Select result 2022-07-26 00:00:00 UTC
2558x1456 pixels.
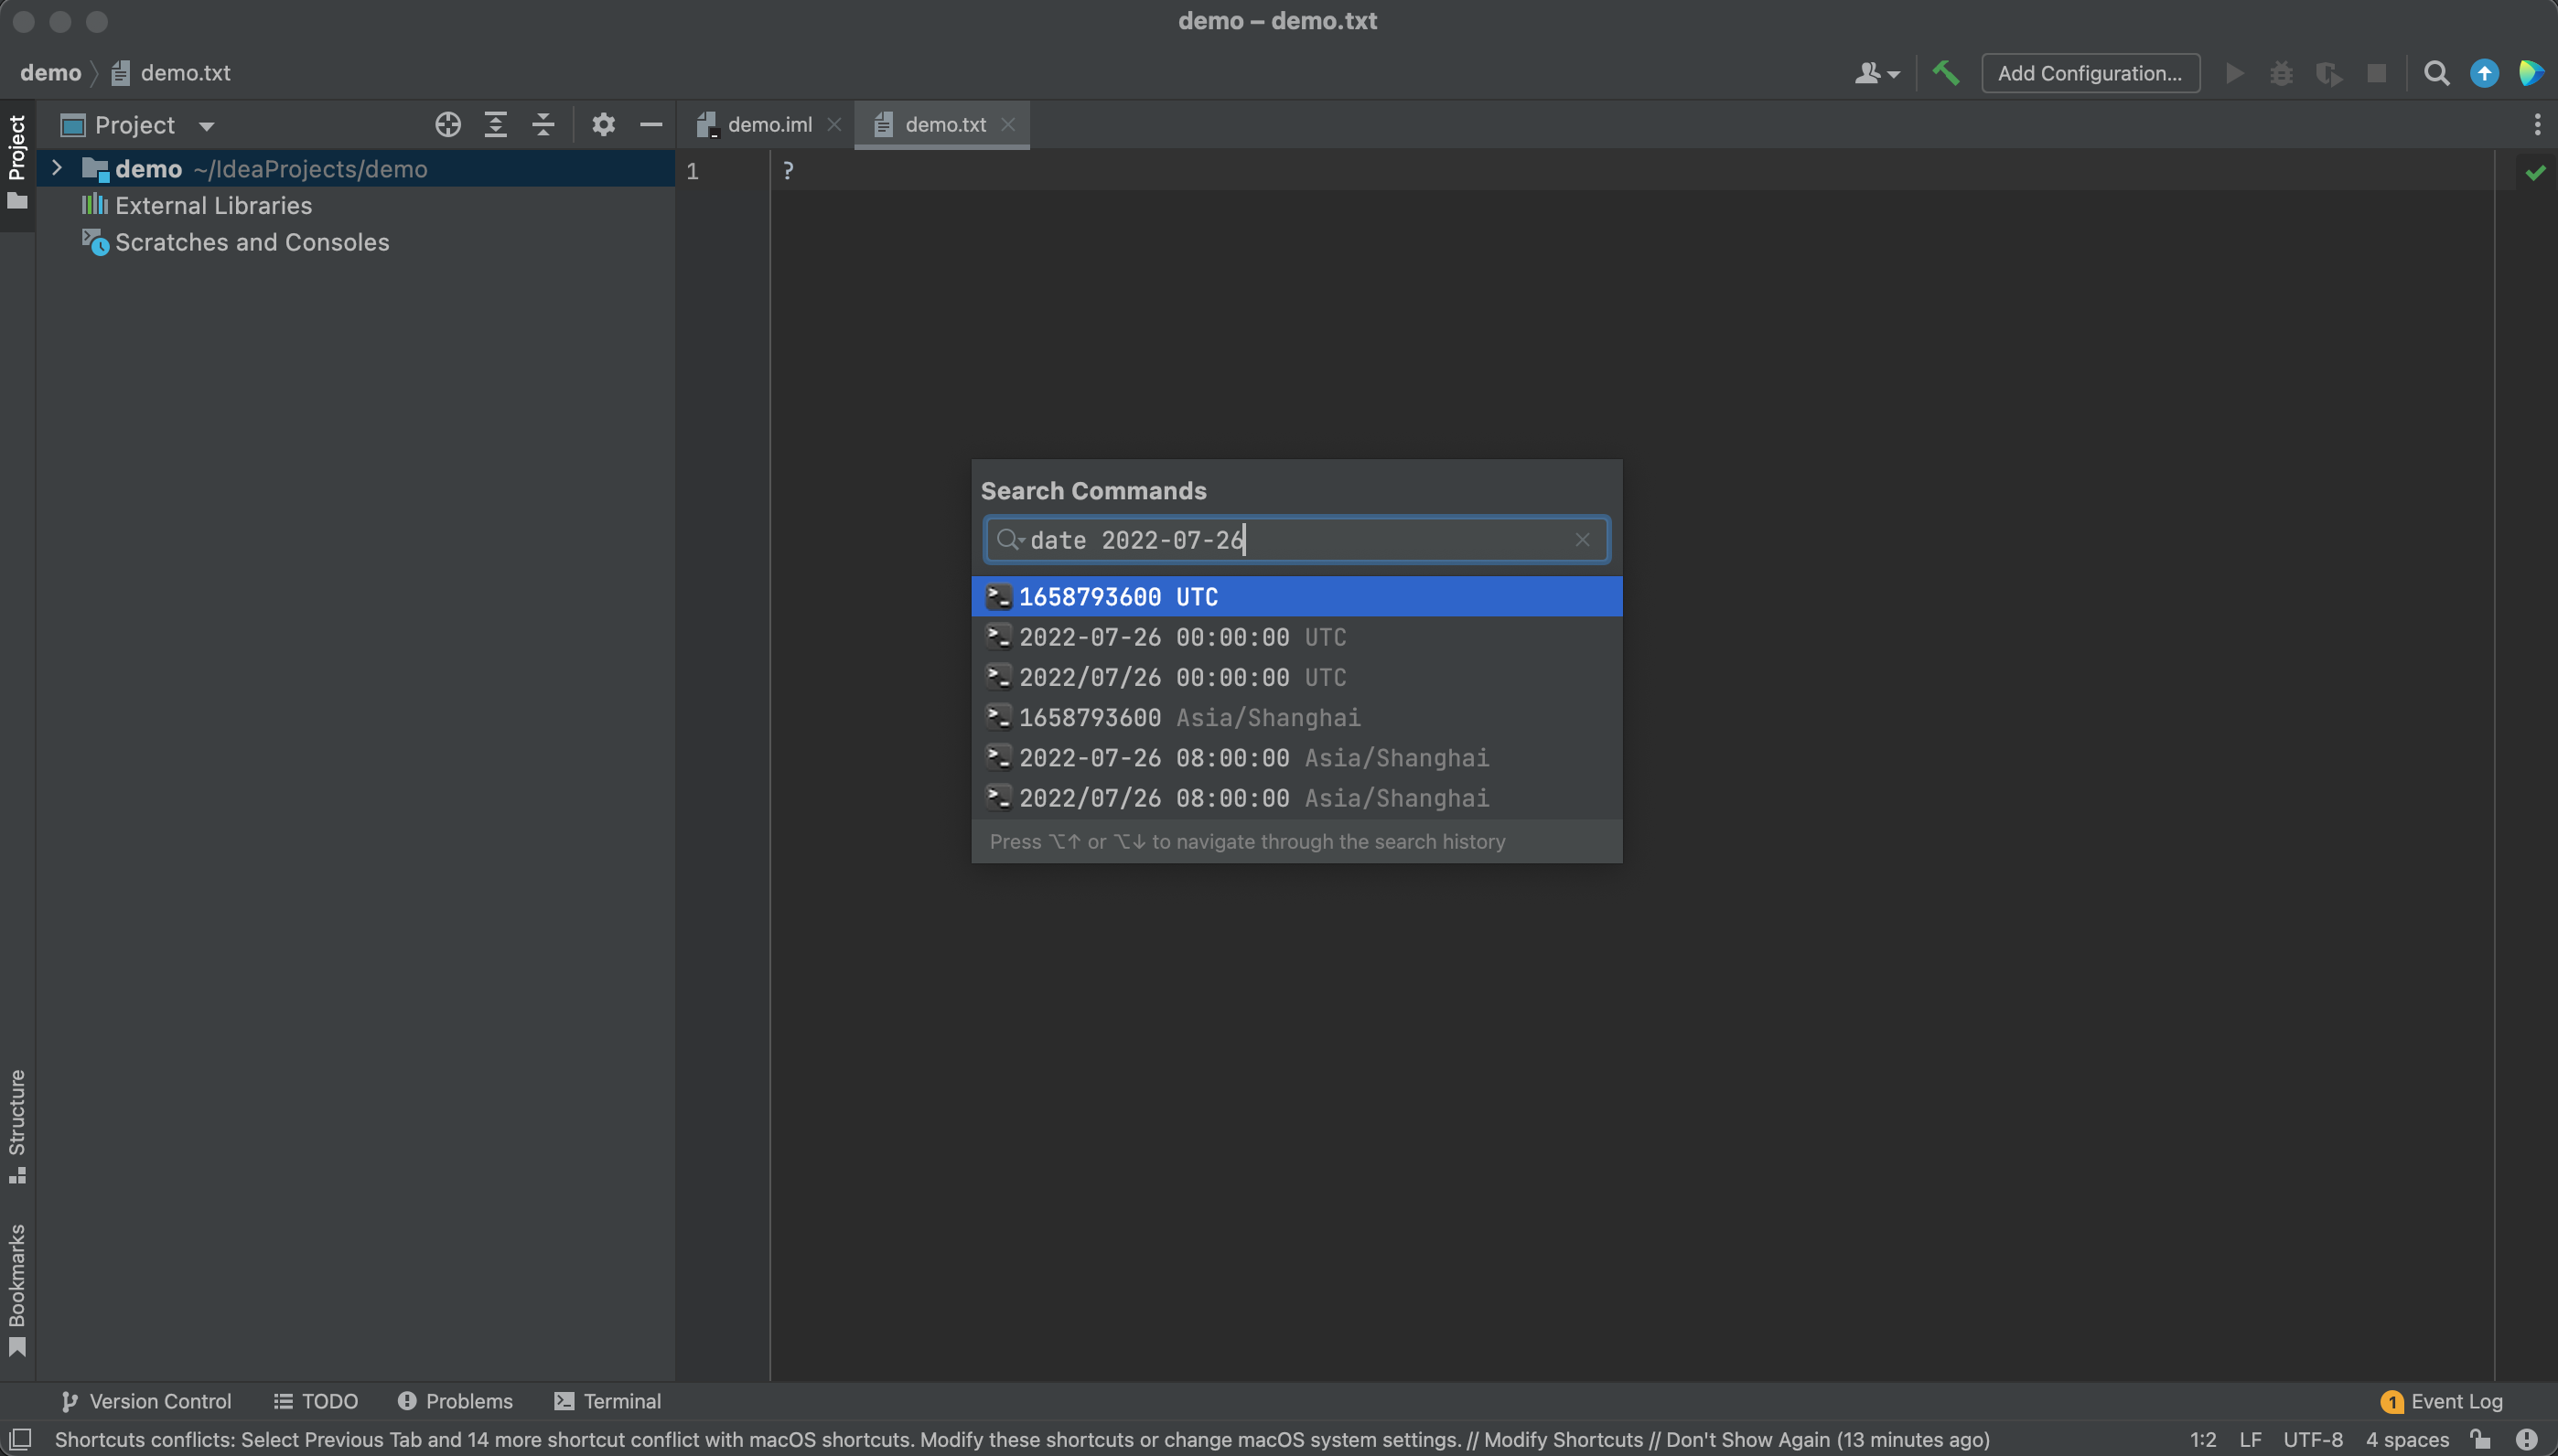pos(1297,637)
